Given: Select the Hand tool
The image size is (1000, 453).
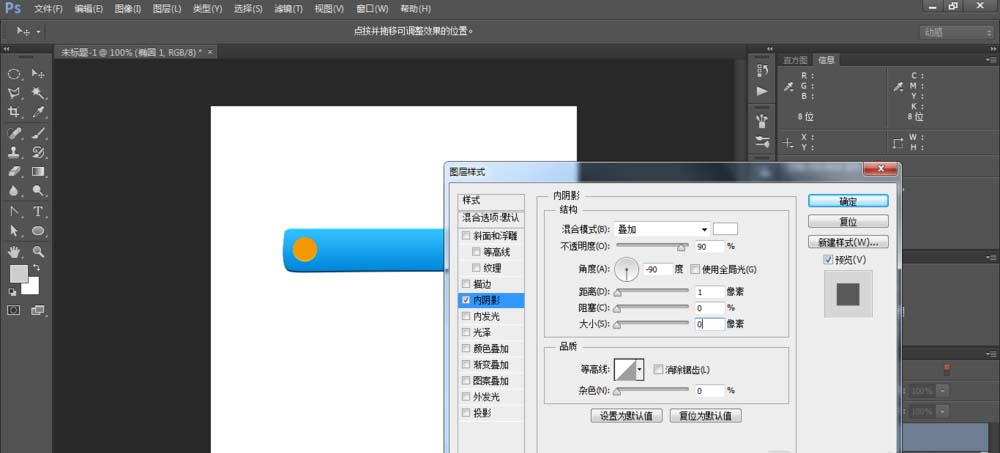Looking at the screenshot, I should click(x=14, y=252).
